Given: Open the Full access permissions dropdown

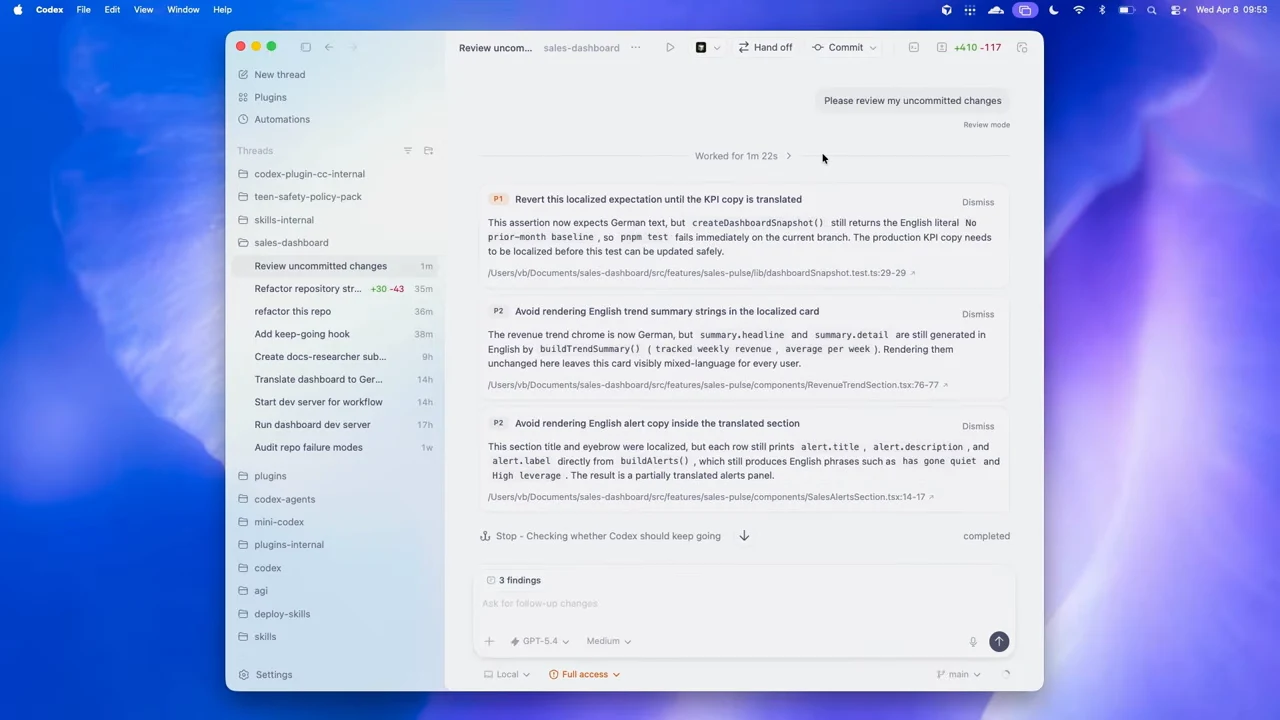Looking at the screenshot, I should (x=585, y=675).
